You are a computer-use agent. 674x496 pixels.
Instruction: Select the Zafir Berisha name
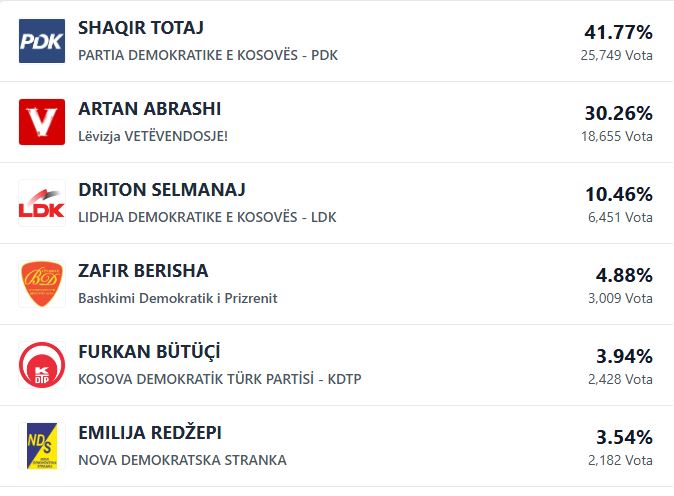tap(143, 271)
